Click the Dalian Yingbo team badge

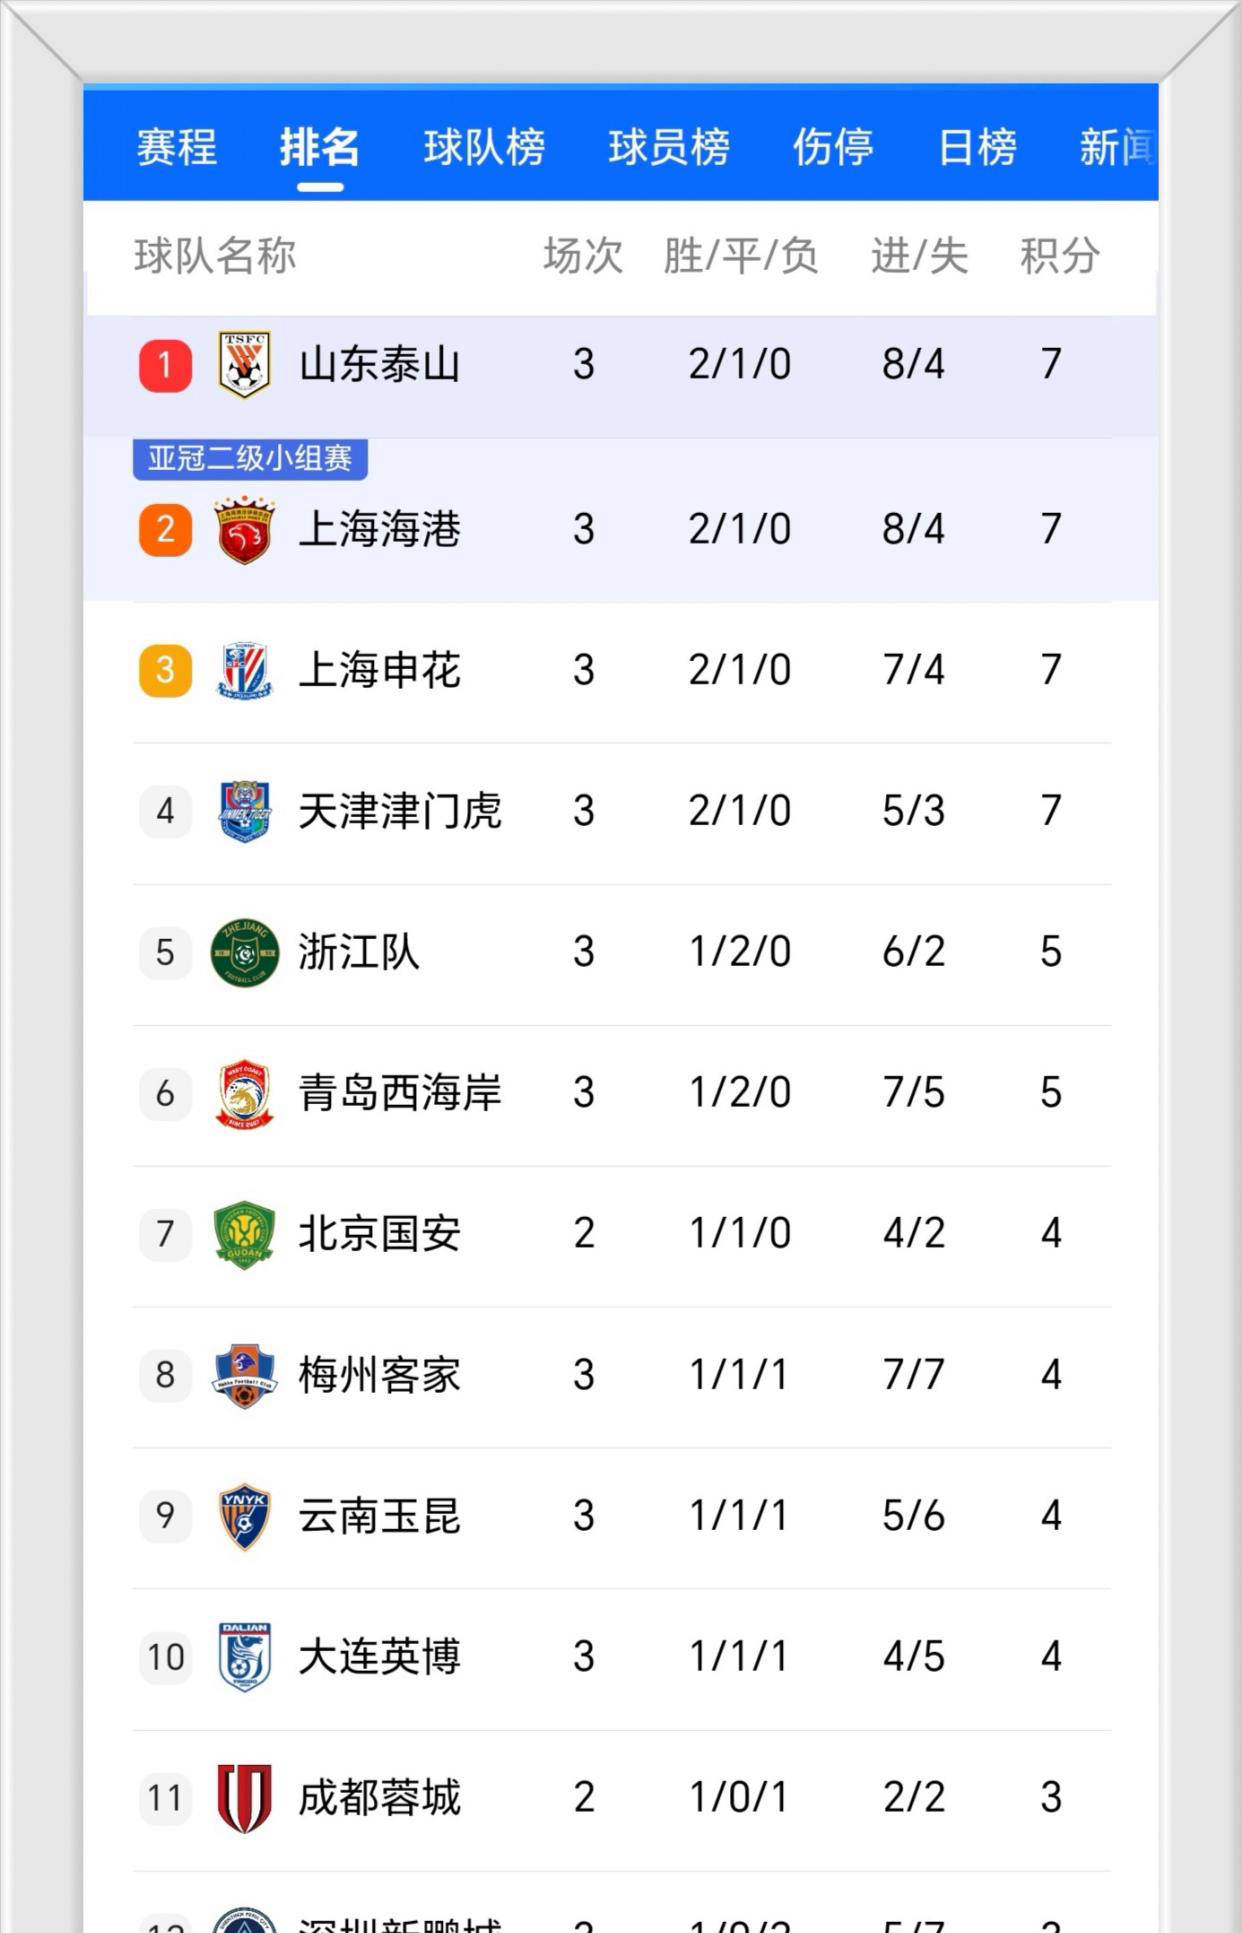(x=245, y=1657)
